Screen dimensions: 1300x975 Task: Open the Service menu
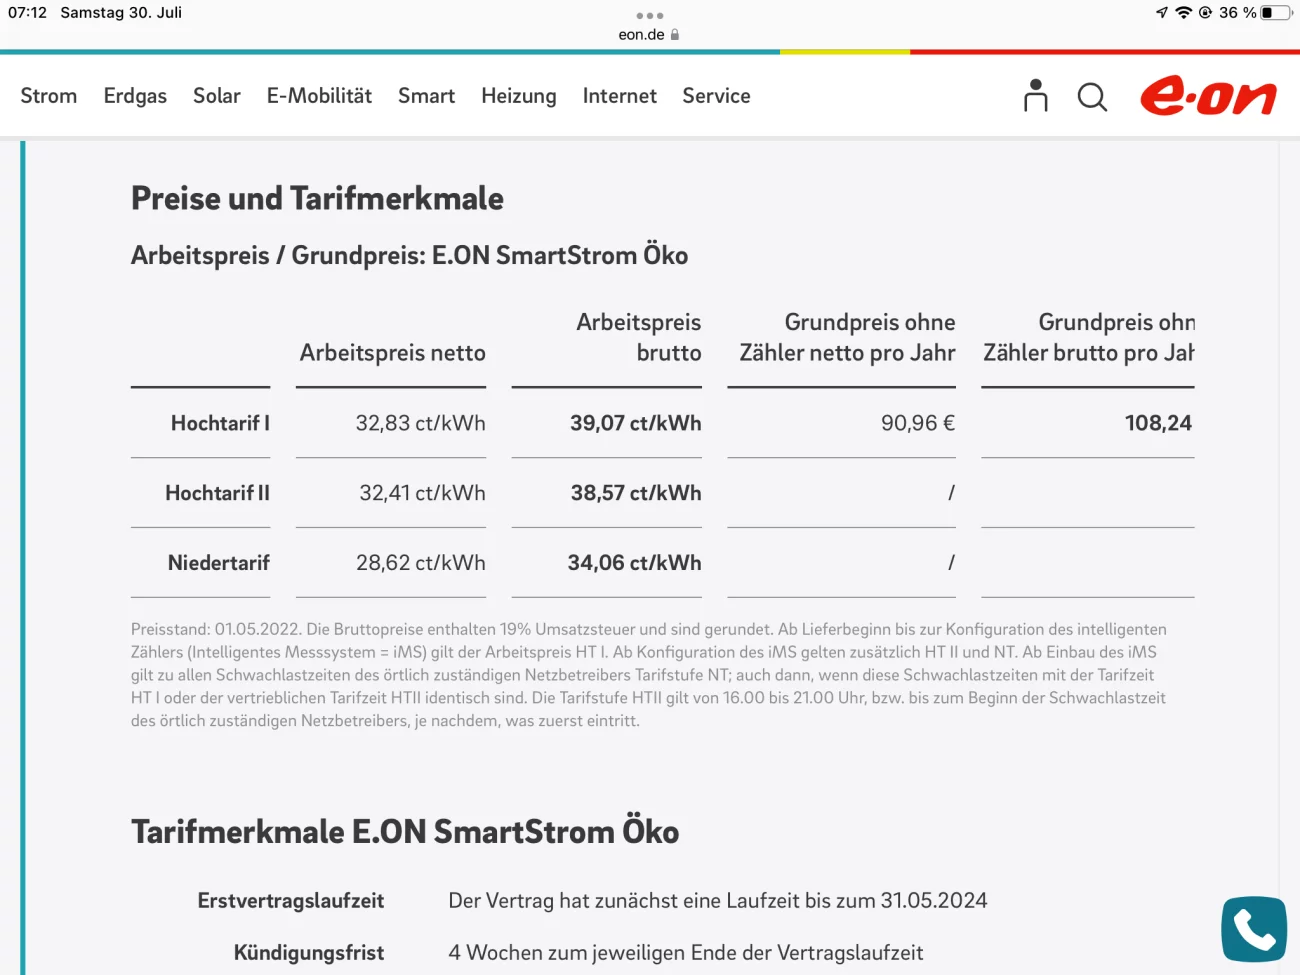pos(716,96)
